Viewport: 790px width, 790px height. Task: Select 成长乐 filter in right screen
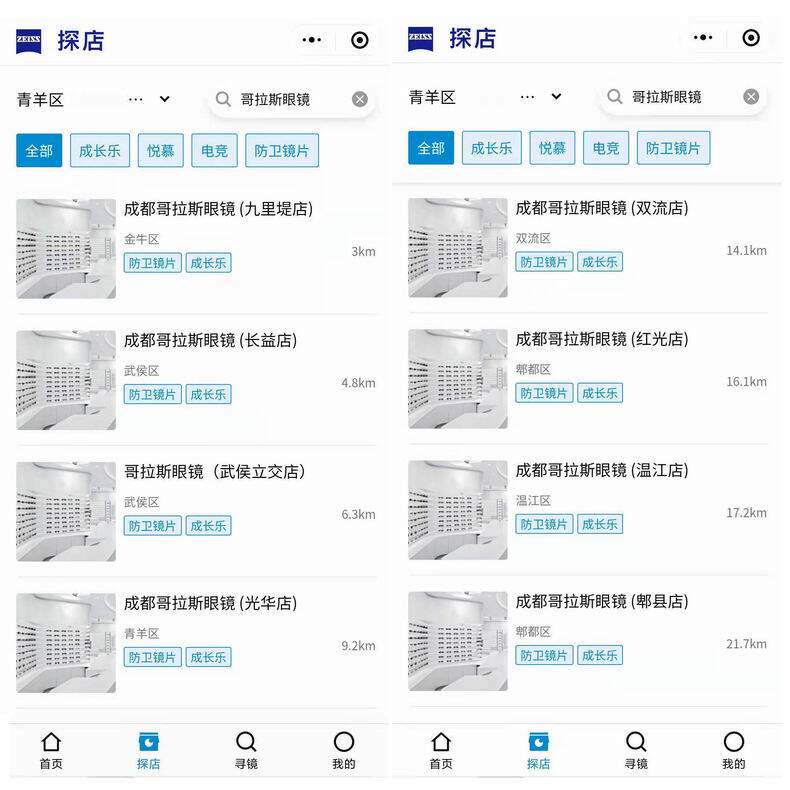point(491,148)
